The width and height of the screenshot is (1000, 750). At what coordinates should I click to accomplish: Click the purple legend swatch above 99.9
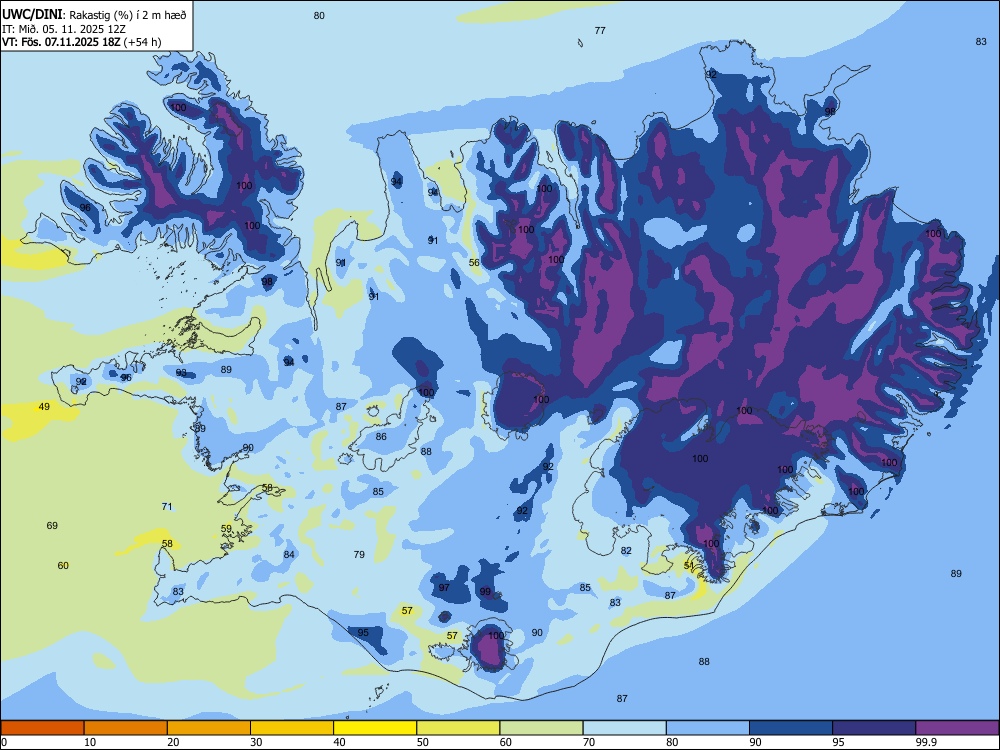point(957,728)
